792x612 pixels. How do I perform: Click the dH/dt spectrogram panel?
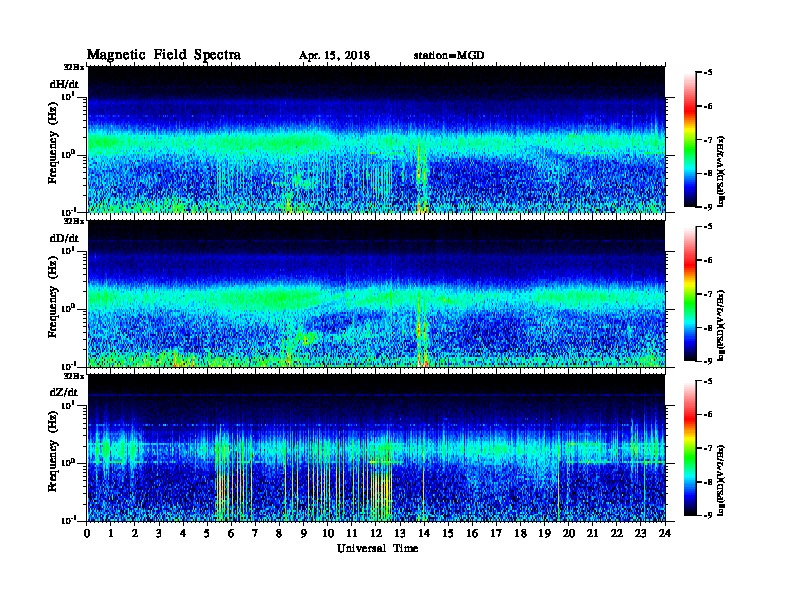(x=376, y=139)
